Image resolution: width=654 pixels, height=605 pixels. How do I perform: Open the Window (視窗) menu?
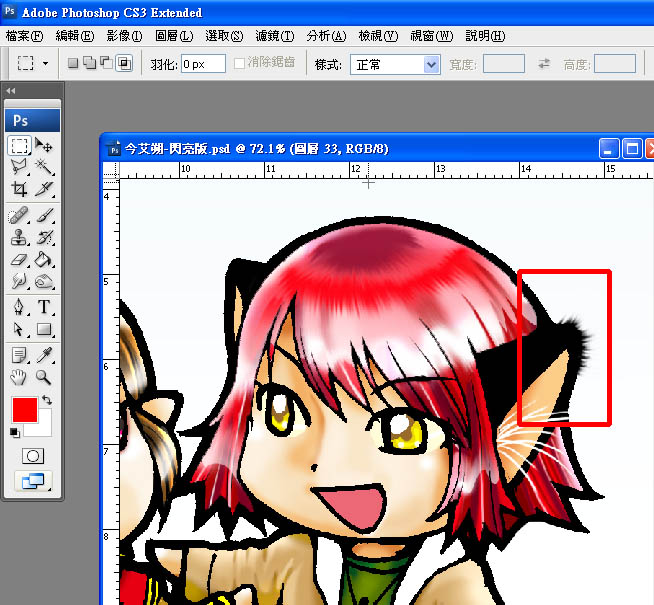431,36
